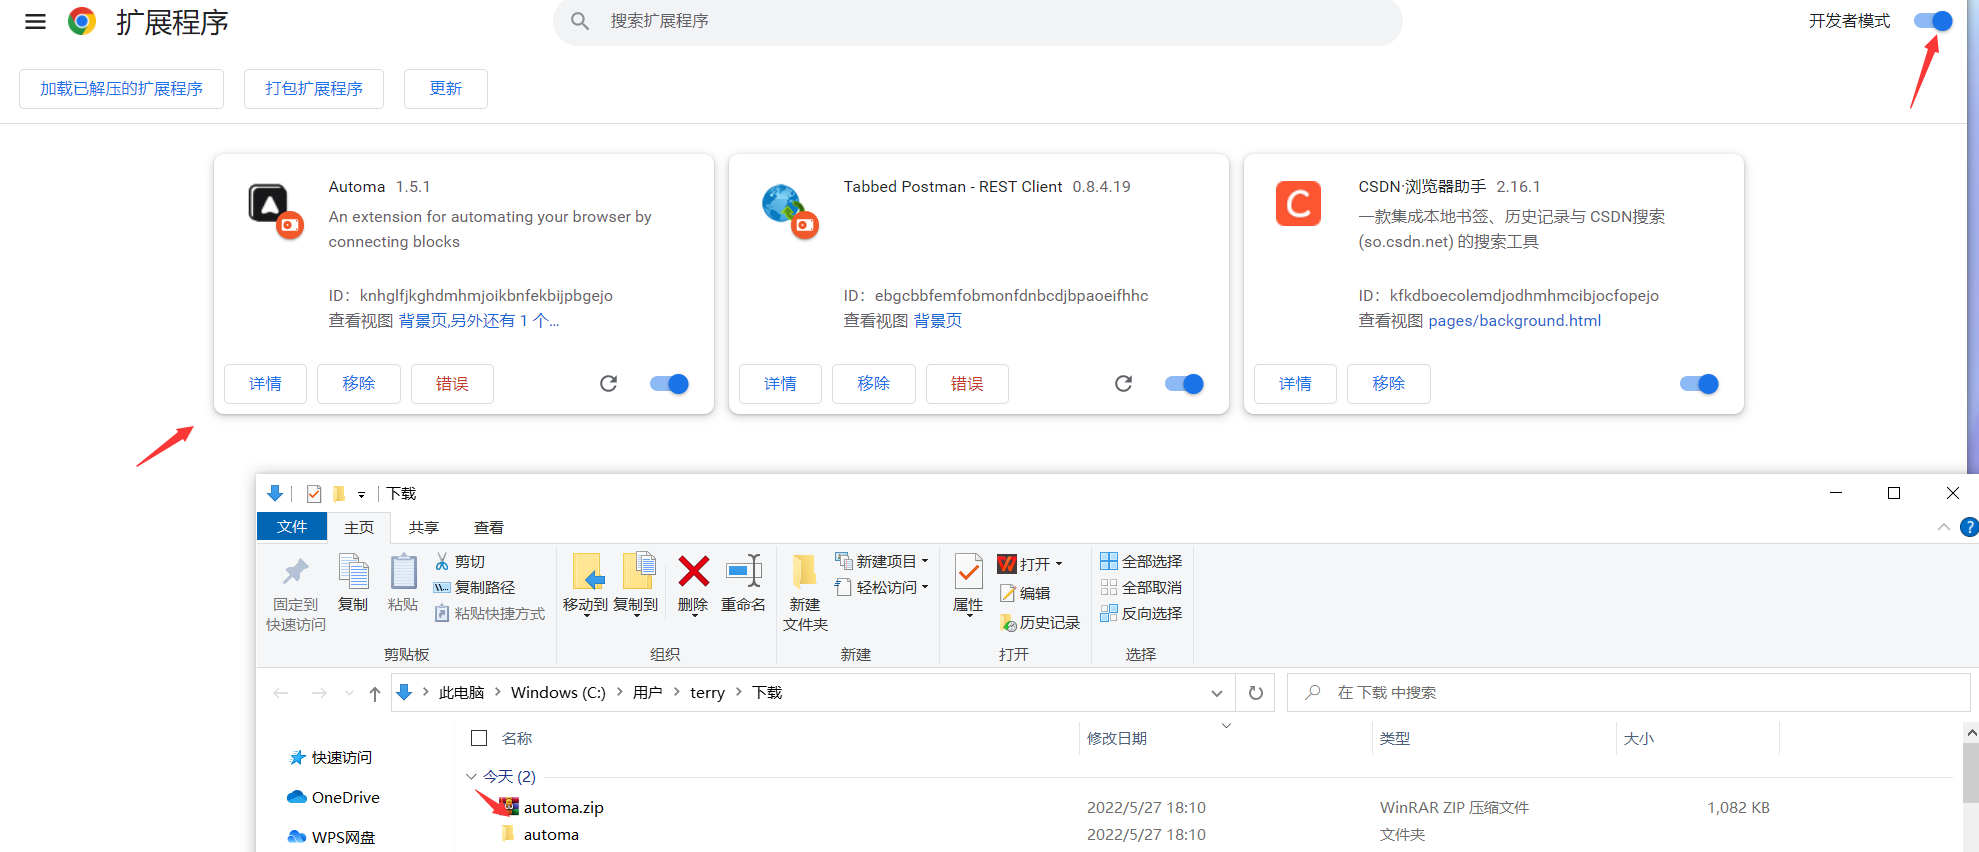Toggle the 开发者模式 developer mode switch
Screen dimensions: 1979x852
coord(1932,21)
